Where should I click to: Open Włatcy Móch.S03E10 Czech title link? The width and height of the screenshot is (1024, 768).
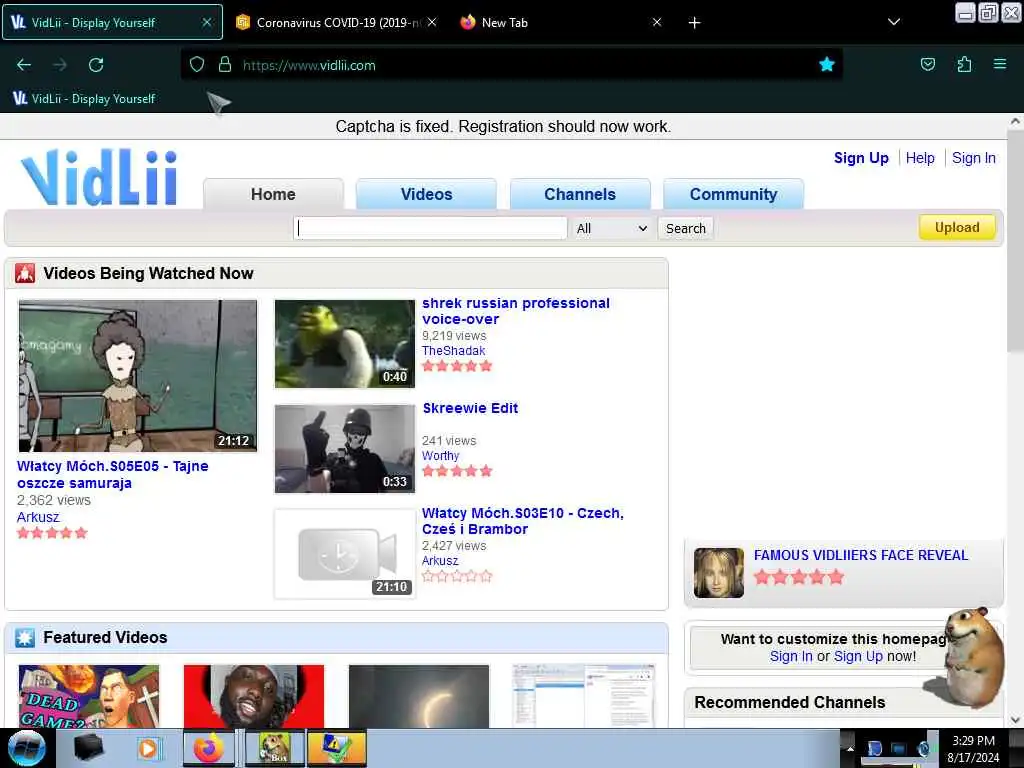522,521
